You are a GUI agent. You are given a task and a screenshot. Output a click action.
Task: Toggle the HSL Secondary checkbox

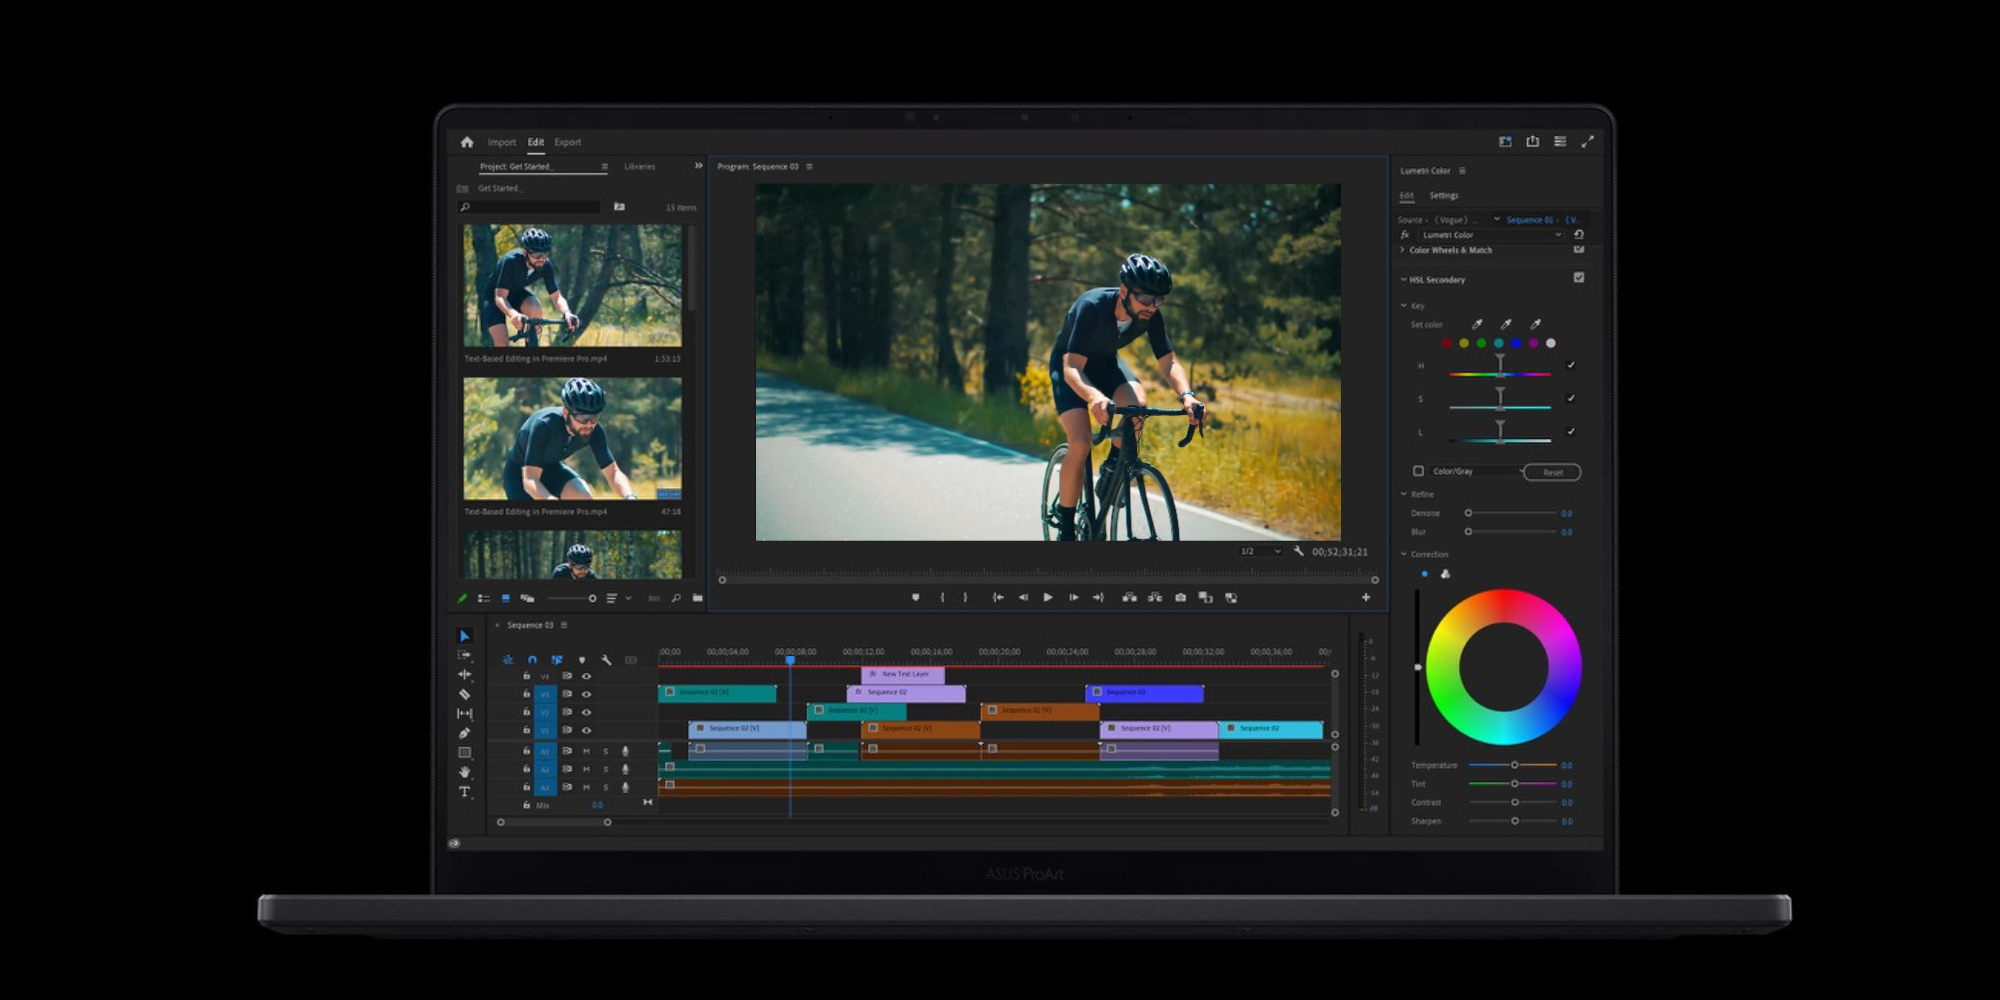tap(1579, 278)
